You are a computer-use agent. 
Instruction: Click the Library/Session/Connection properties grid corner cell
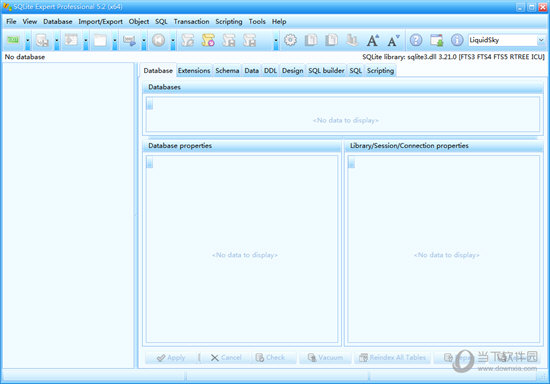(x=351, y=162)
